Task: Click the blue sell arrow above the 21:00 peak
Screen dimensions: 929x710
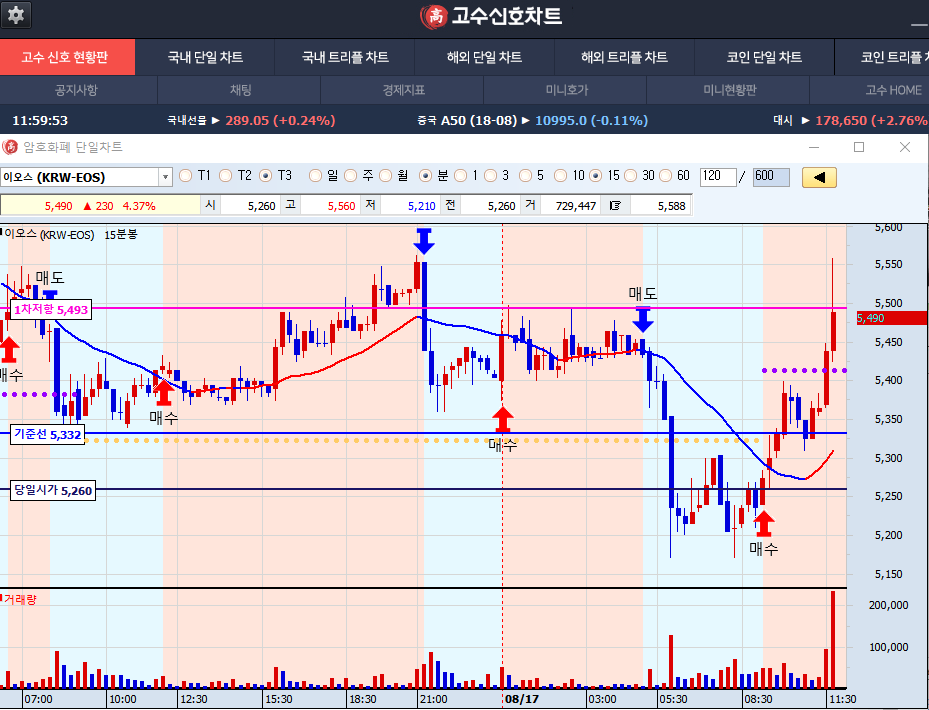Action: (424, 241)
